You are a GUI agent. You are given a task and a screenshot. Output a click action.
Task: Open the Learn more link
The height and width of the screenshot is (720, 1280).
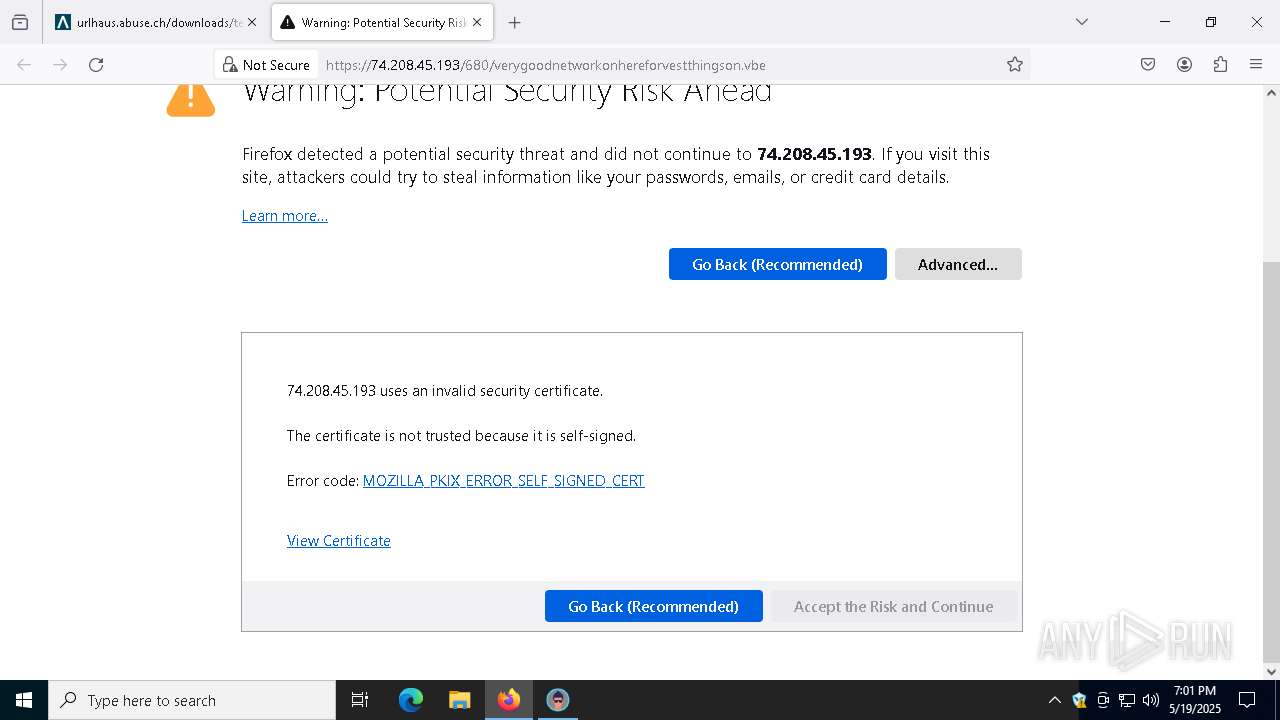click(x=284, y=216)
